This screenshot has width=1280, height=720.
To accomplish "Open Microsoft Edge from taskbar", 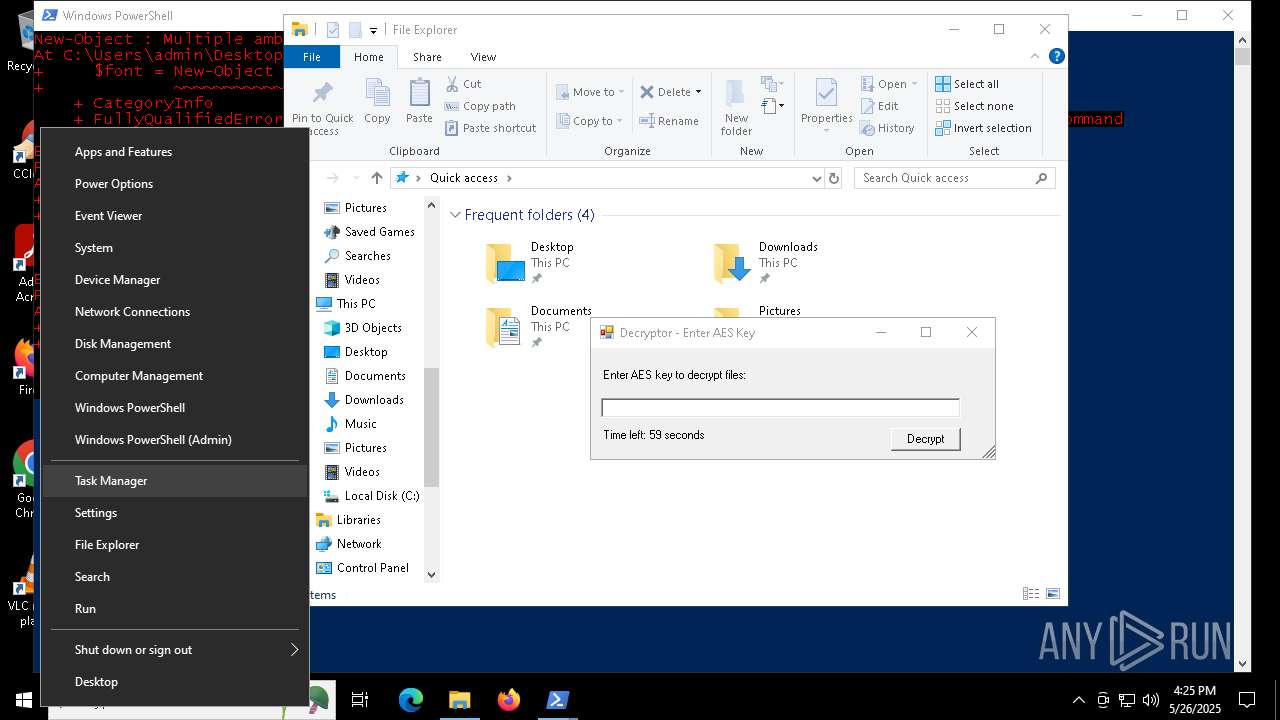I will [x=411, y=700].
